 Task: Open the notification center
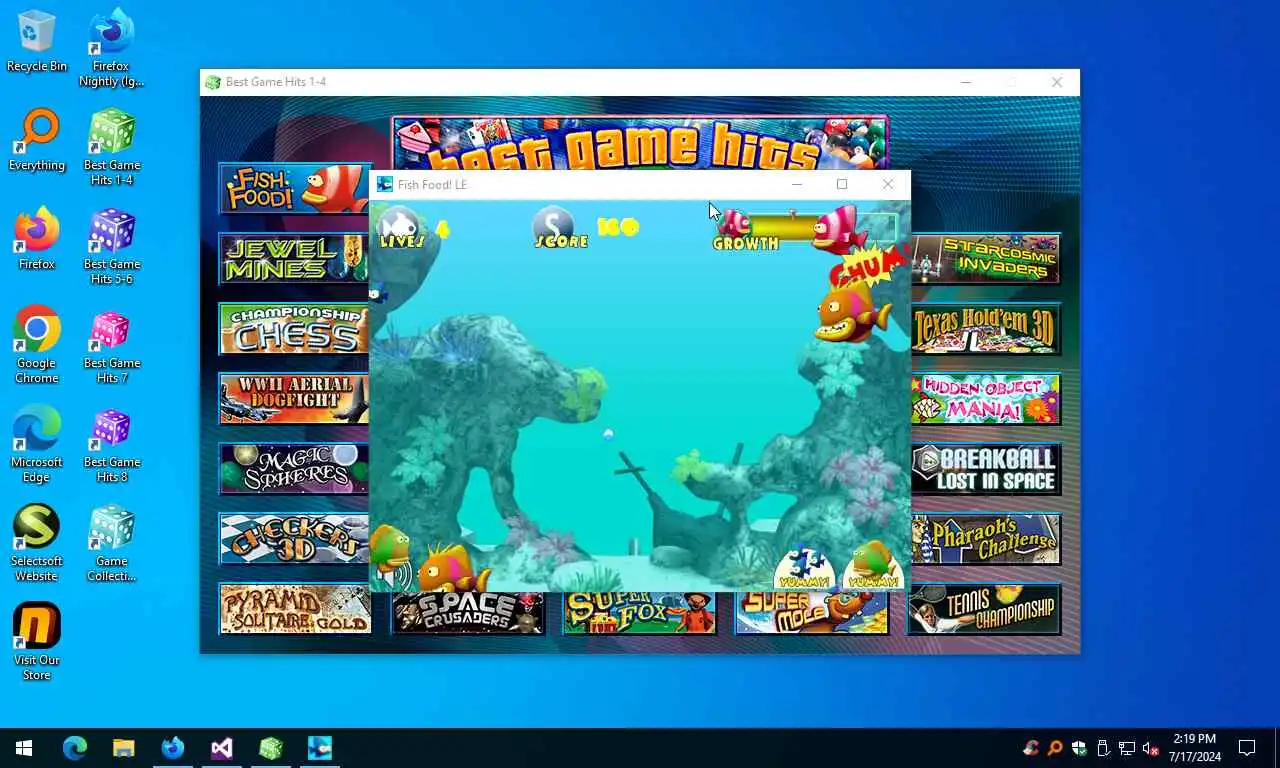pos(1247,748)
